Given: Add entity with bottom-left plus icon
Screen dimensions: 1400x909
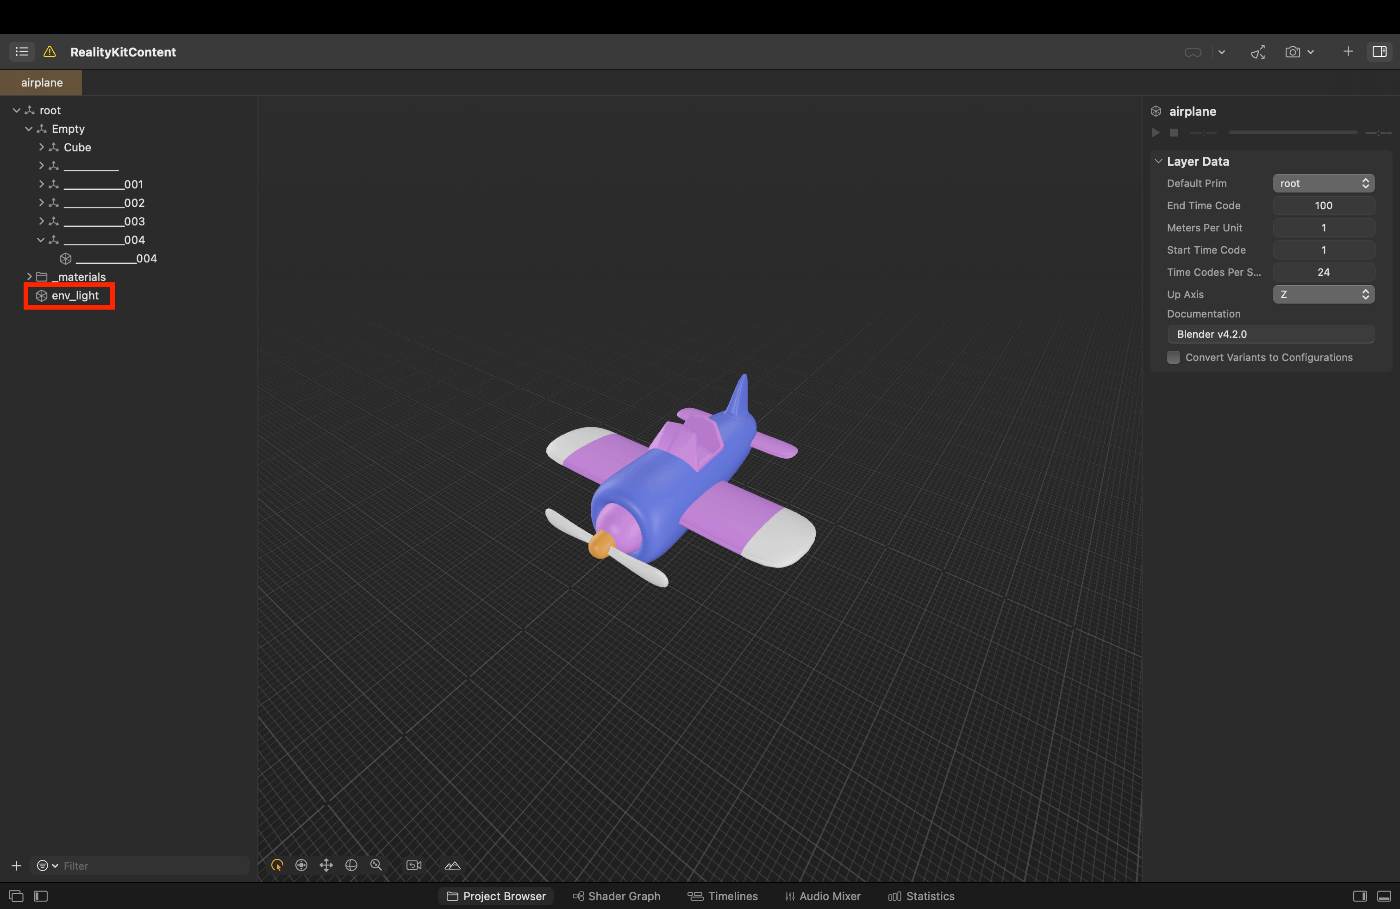Looking at the screenshot, I should pyautogui.click(x=16, y=866).
